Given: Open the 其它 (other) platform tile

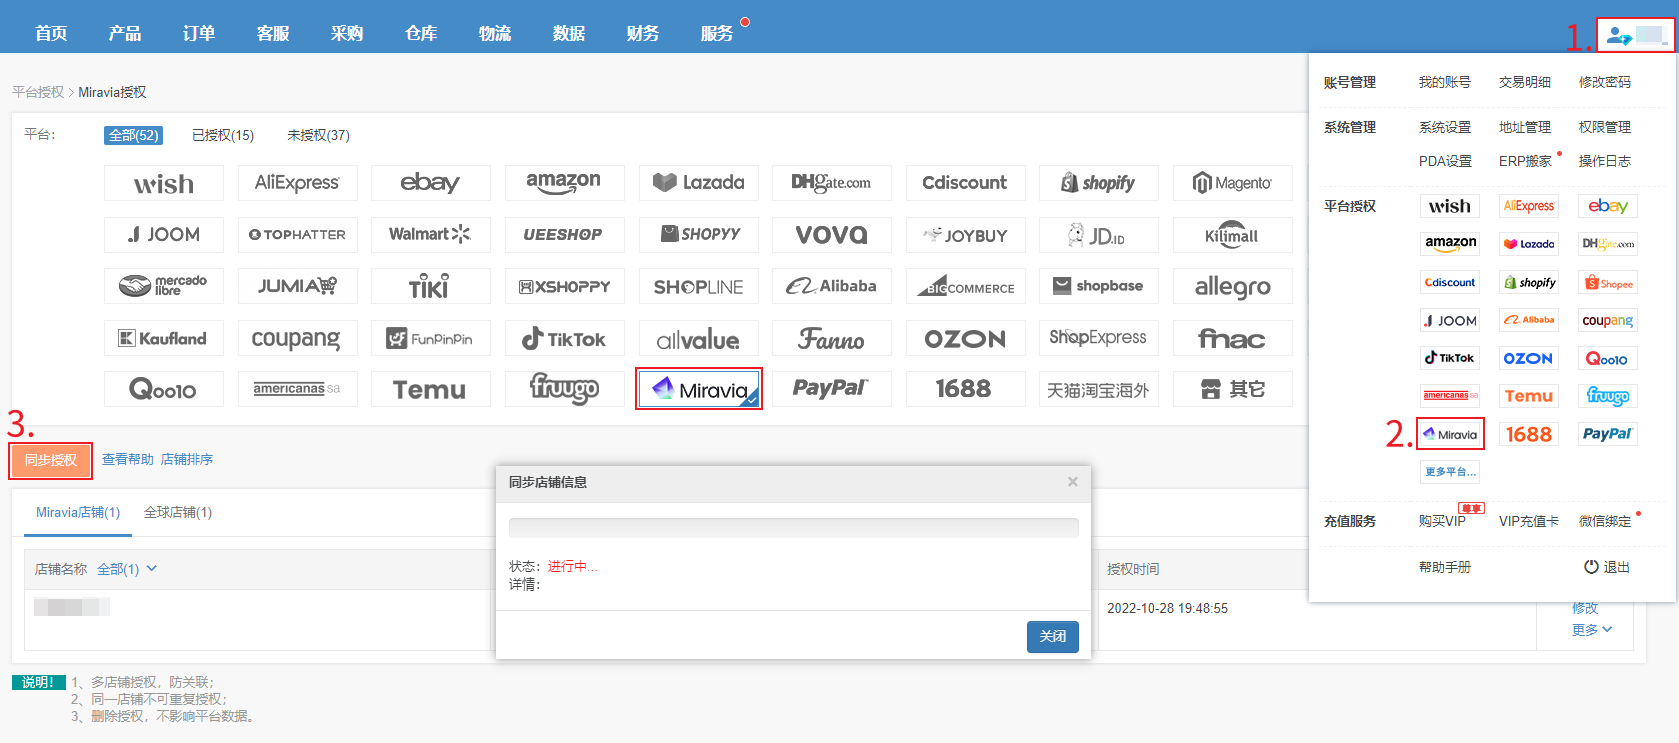Looking at the screenshot, I should point(1232,389).
